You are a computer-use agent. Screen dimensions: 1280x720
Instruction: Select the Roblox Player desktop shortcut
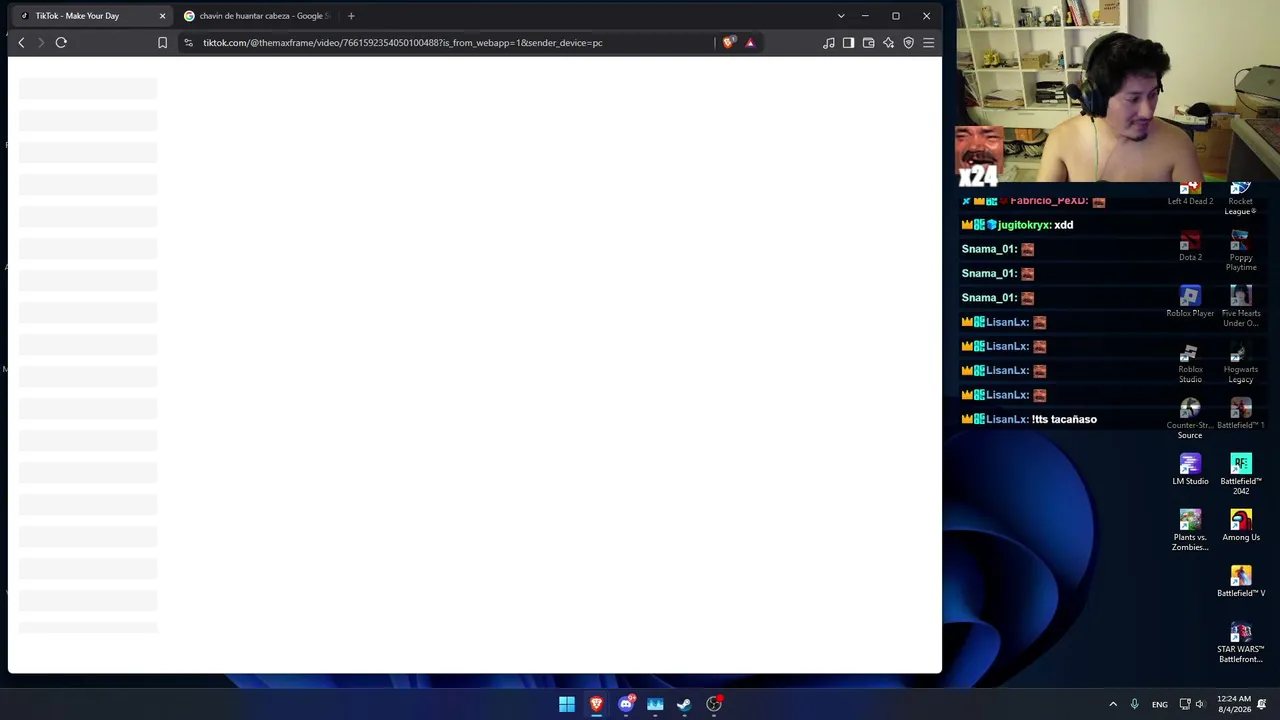(1190, 301)
